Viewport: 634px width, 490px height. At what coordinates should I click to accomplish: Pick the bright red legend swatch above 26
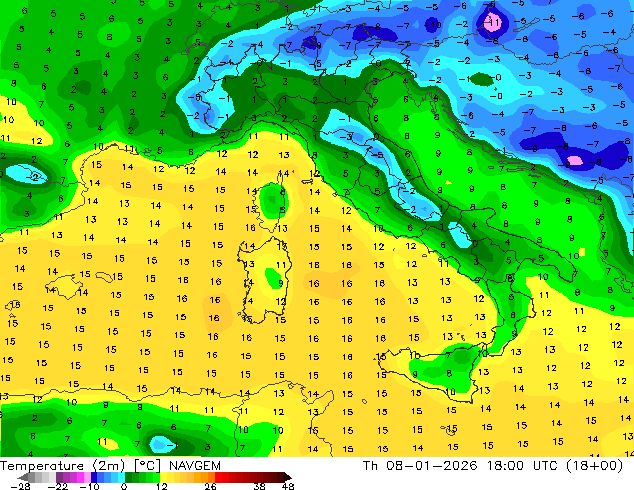click(218, 477)
